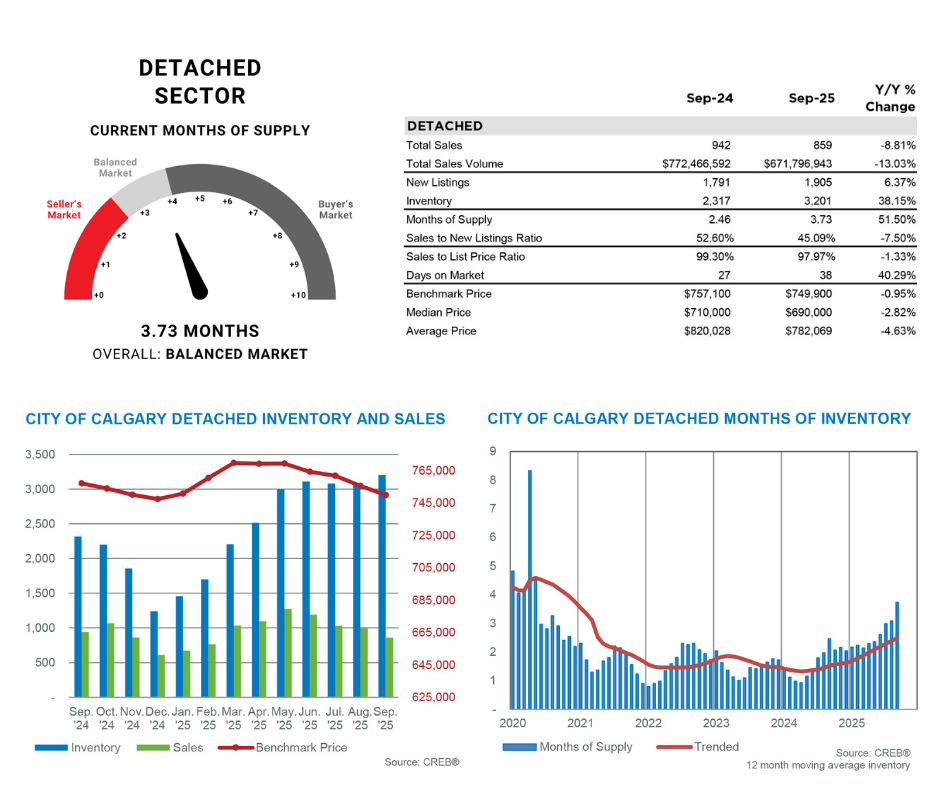Click the 'City of Calgary Detached Inventory and Sales' title
The width and height of the screenshot is (943, 800).
tap(235, 419)
